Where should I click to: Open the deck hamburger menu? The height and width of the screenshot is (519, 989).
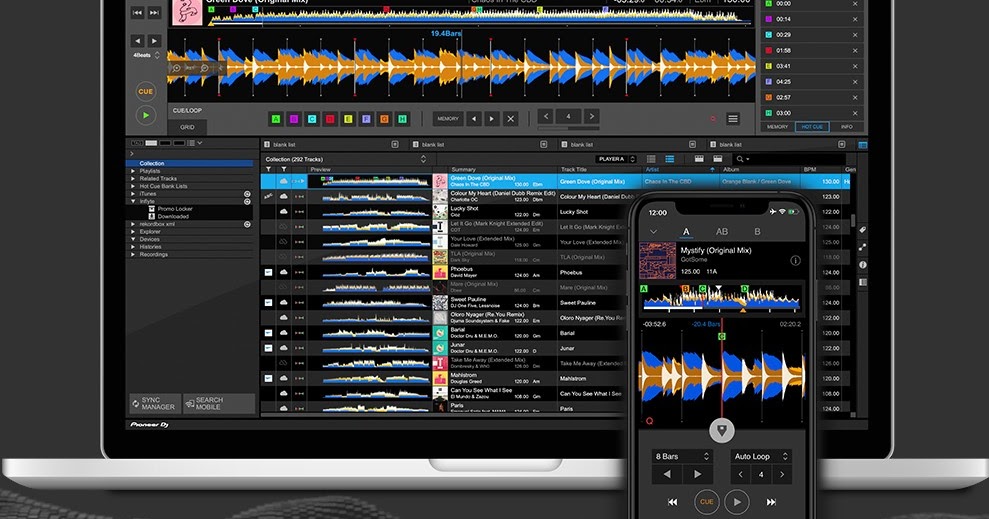pos(732,119)
